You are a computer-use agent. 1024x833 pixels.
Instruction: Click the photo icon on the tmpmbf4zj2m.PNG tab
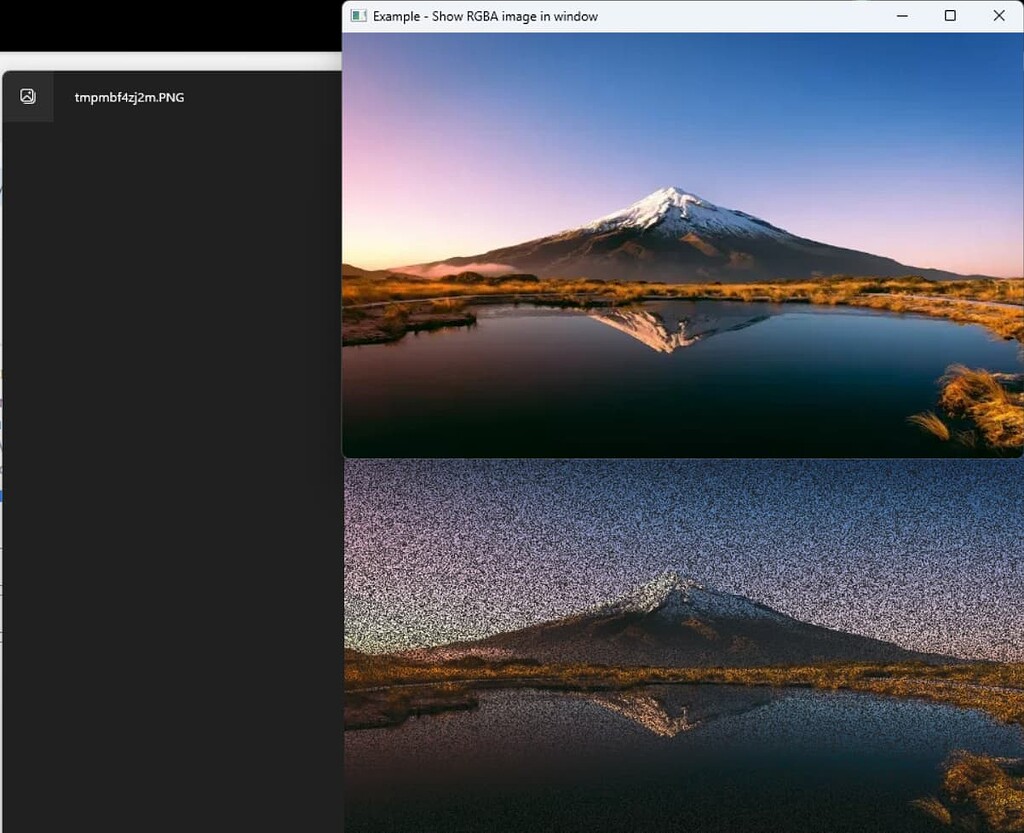pos(27,96)
